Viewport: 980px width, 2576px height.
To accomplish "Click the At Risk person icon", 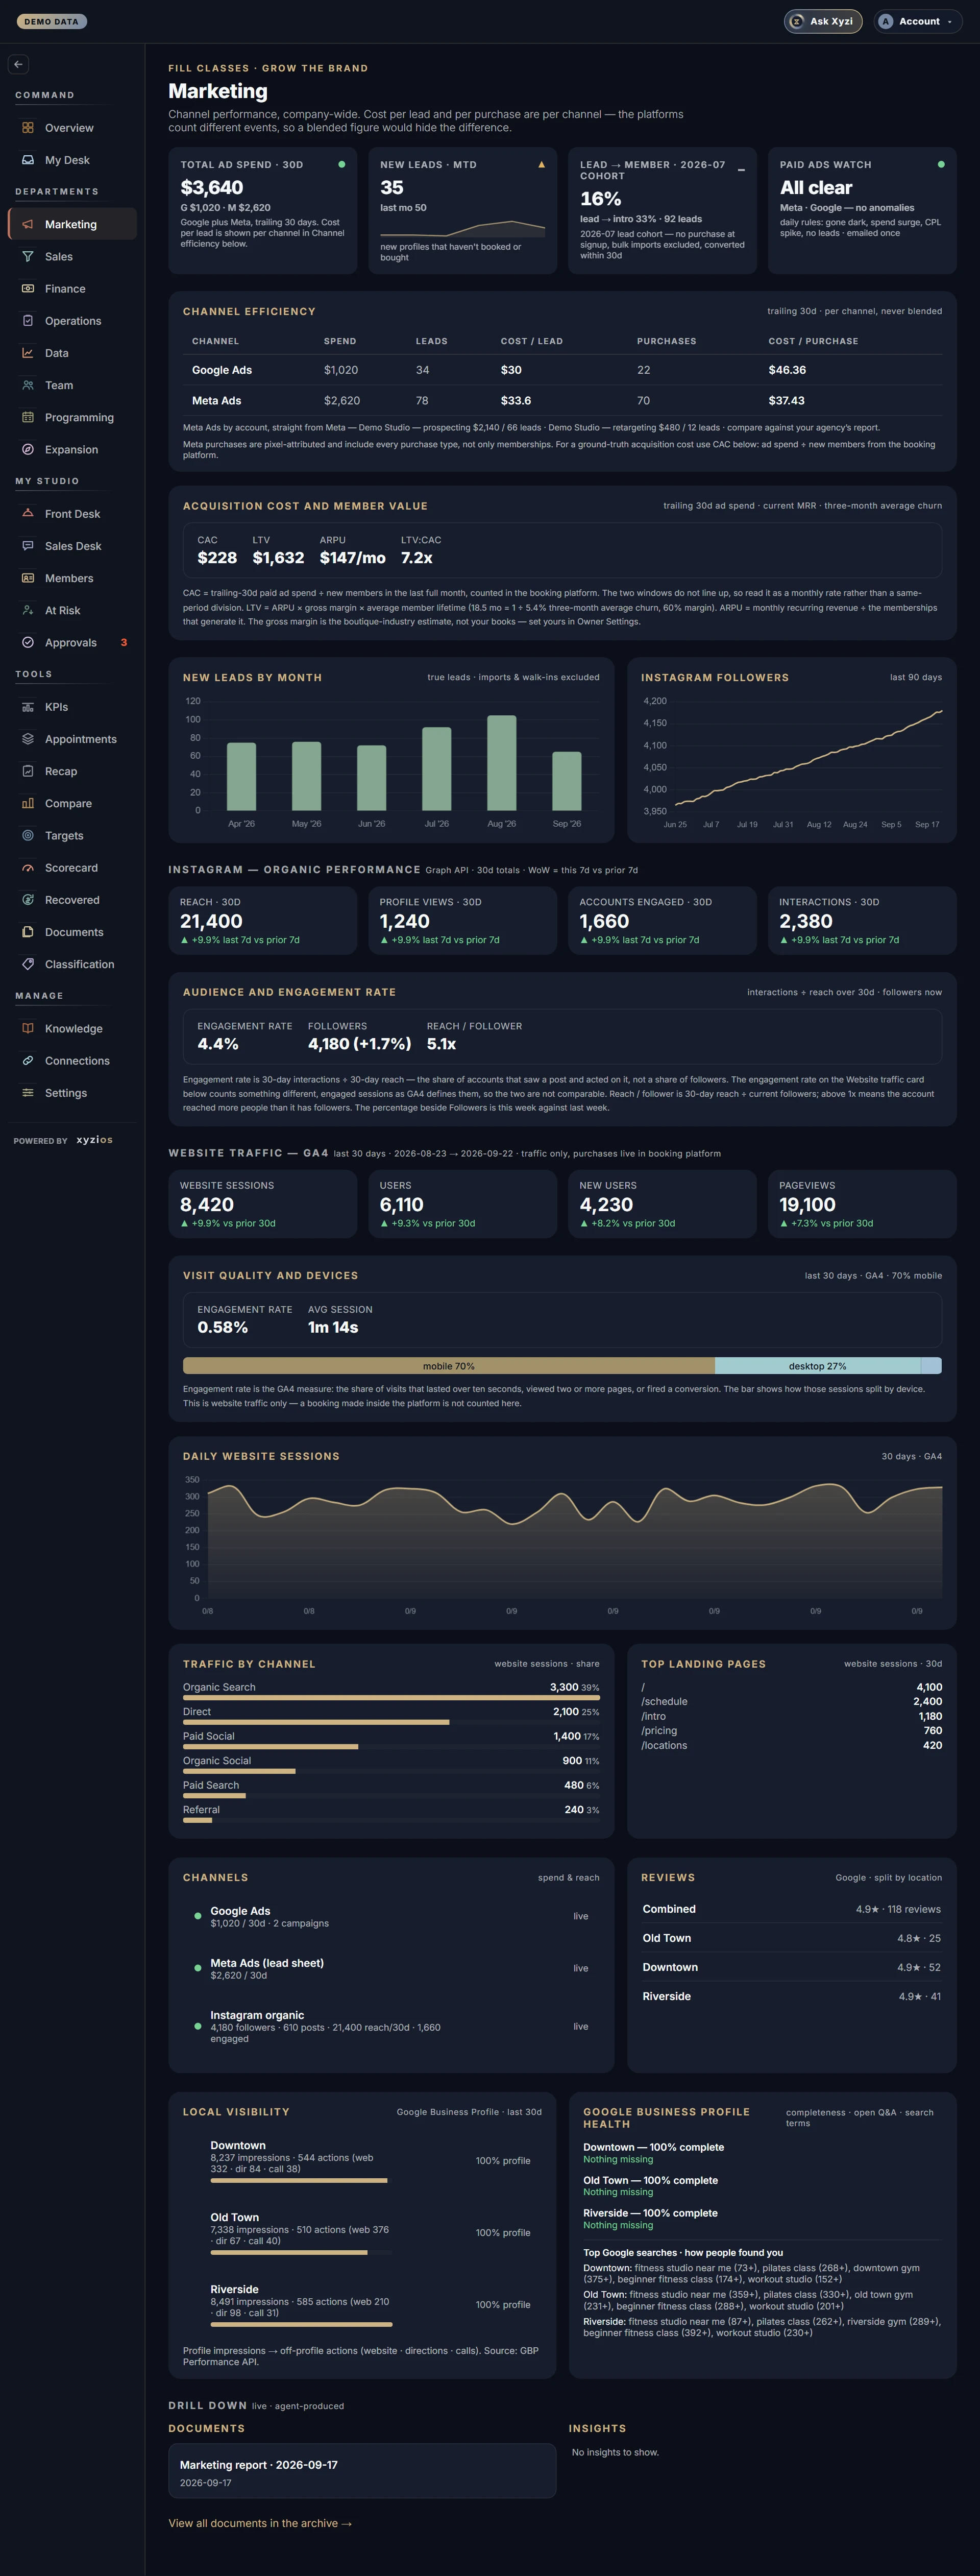I will coord(28,610).
